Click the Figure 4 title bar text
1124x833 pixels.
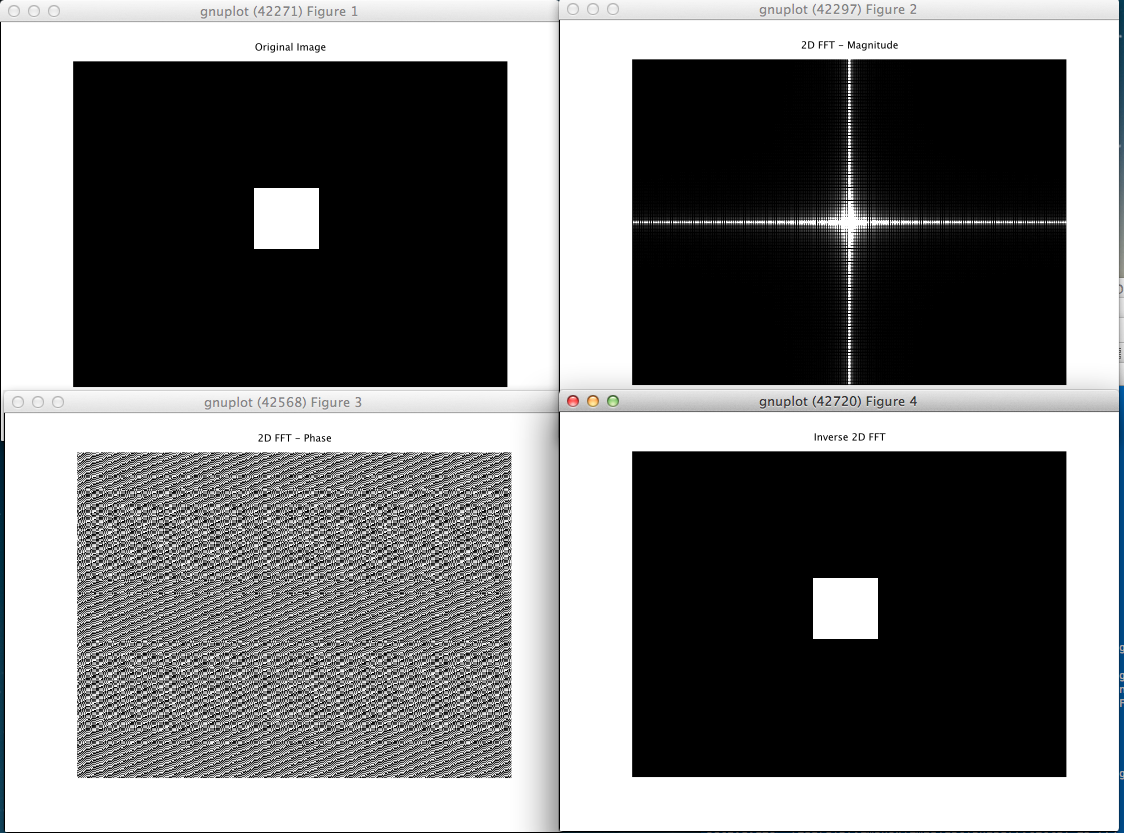click(x=838, y=401)
